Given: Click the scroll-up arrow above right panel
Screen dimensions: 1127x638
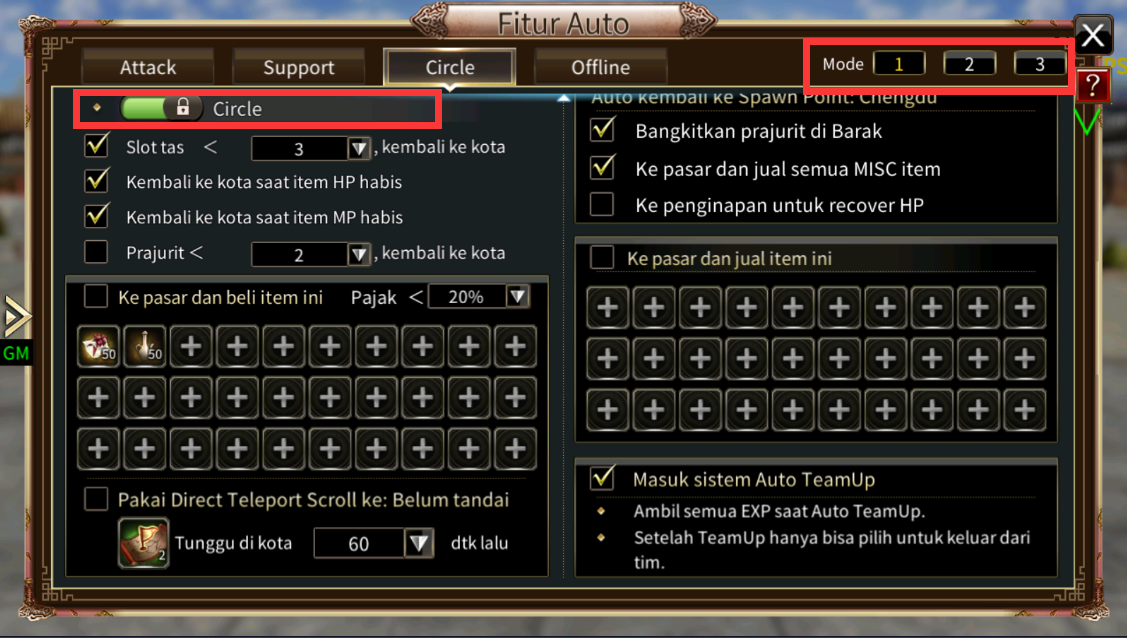Looking at the screenshot, I should tap(564, 98).
